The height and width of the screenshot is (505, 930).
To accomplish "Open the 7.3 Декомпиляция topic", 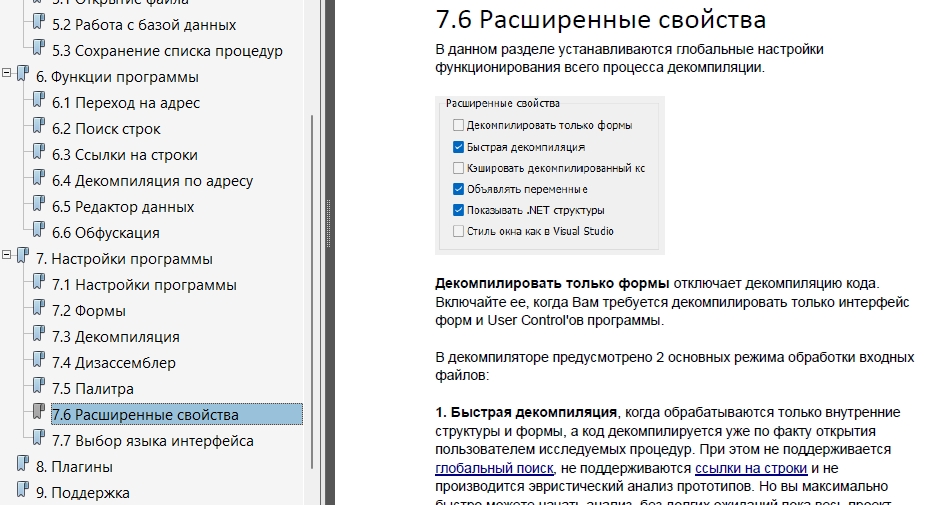I will pos(116,337).
